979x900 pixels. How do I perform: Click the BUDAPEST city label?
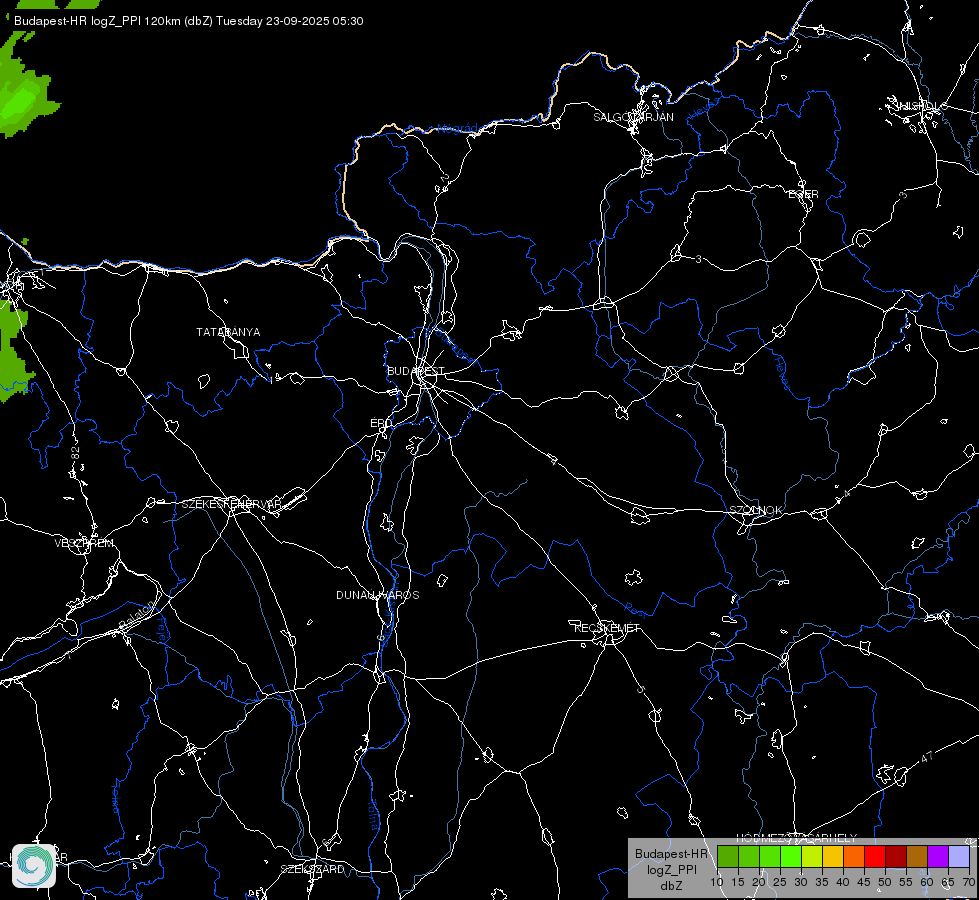click(x=416, y=371)
